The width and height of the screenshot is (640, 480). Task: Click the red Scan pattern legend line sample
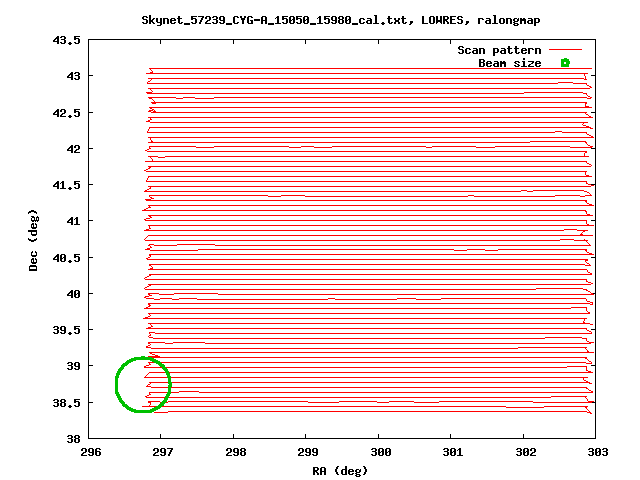(x=565, y=50)
